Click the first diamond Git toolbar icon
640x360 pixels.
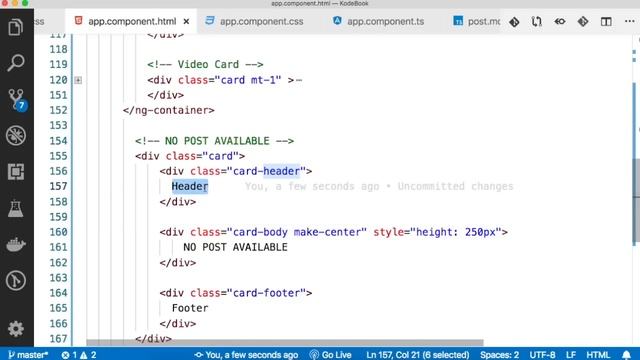point(514,22)
